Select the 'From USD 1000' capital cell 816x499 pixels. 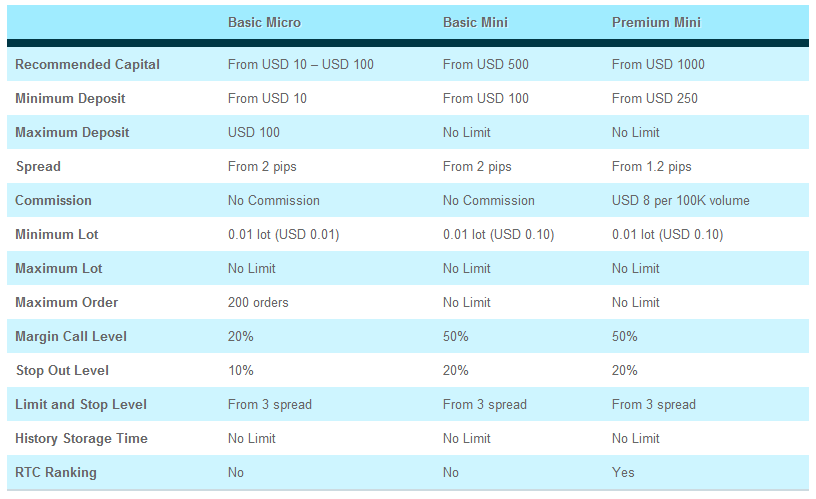(658, 65)
